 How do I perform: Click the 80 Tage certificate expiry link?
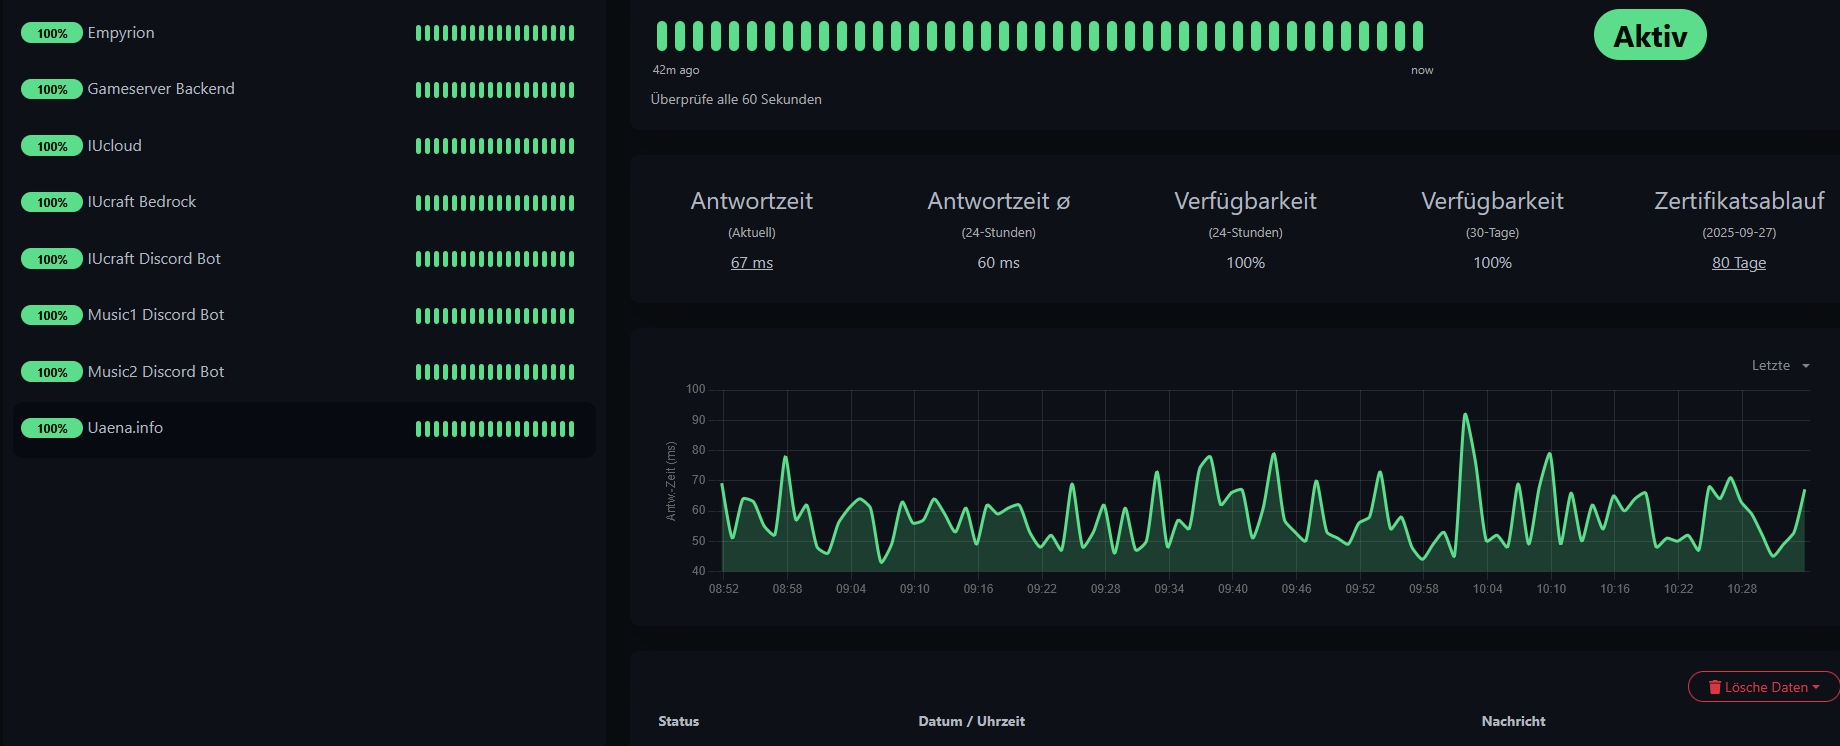(x=1739, y=263)
